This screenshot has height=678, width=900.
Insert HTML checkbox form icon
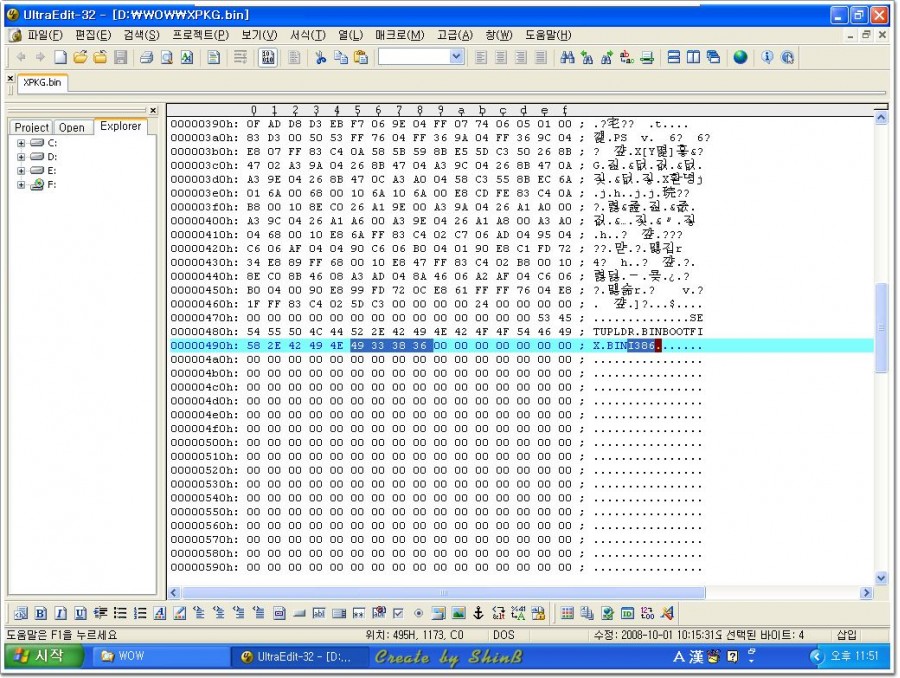398,613
